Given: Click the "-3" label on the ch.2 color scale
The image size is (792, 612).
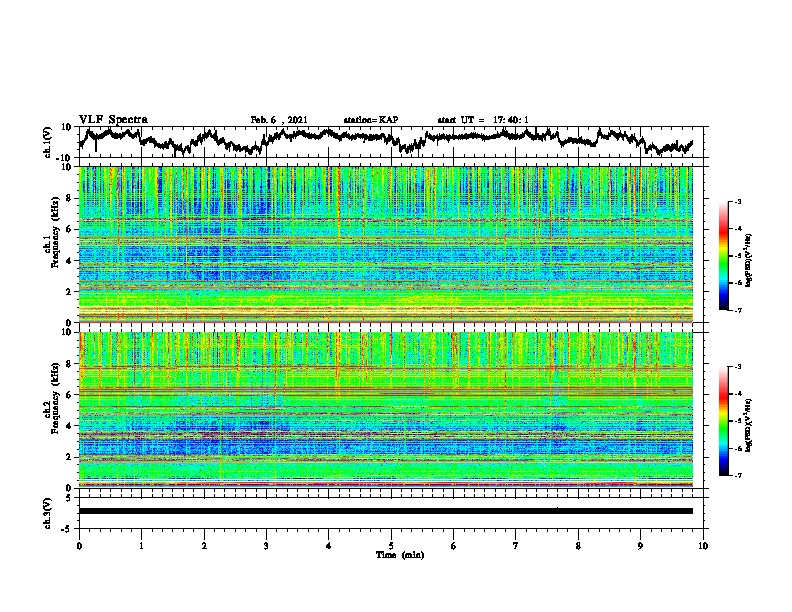Looking at the screenshot, I should (x=738, y=367).
